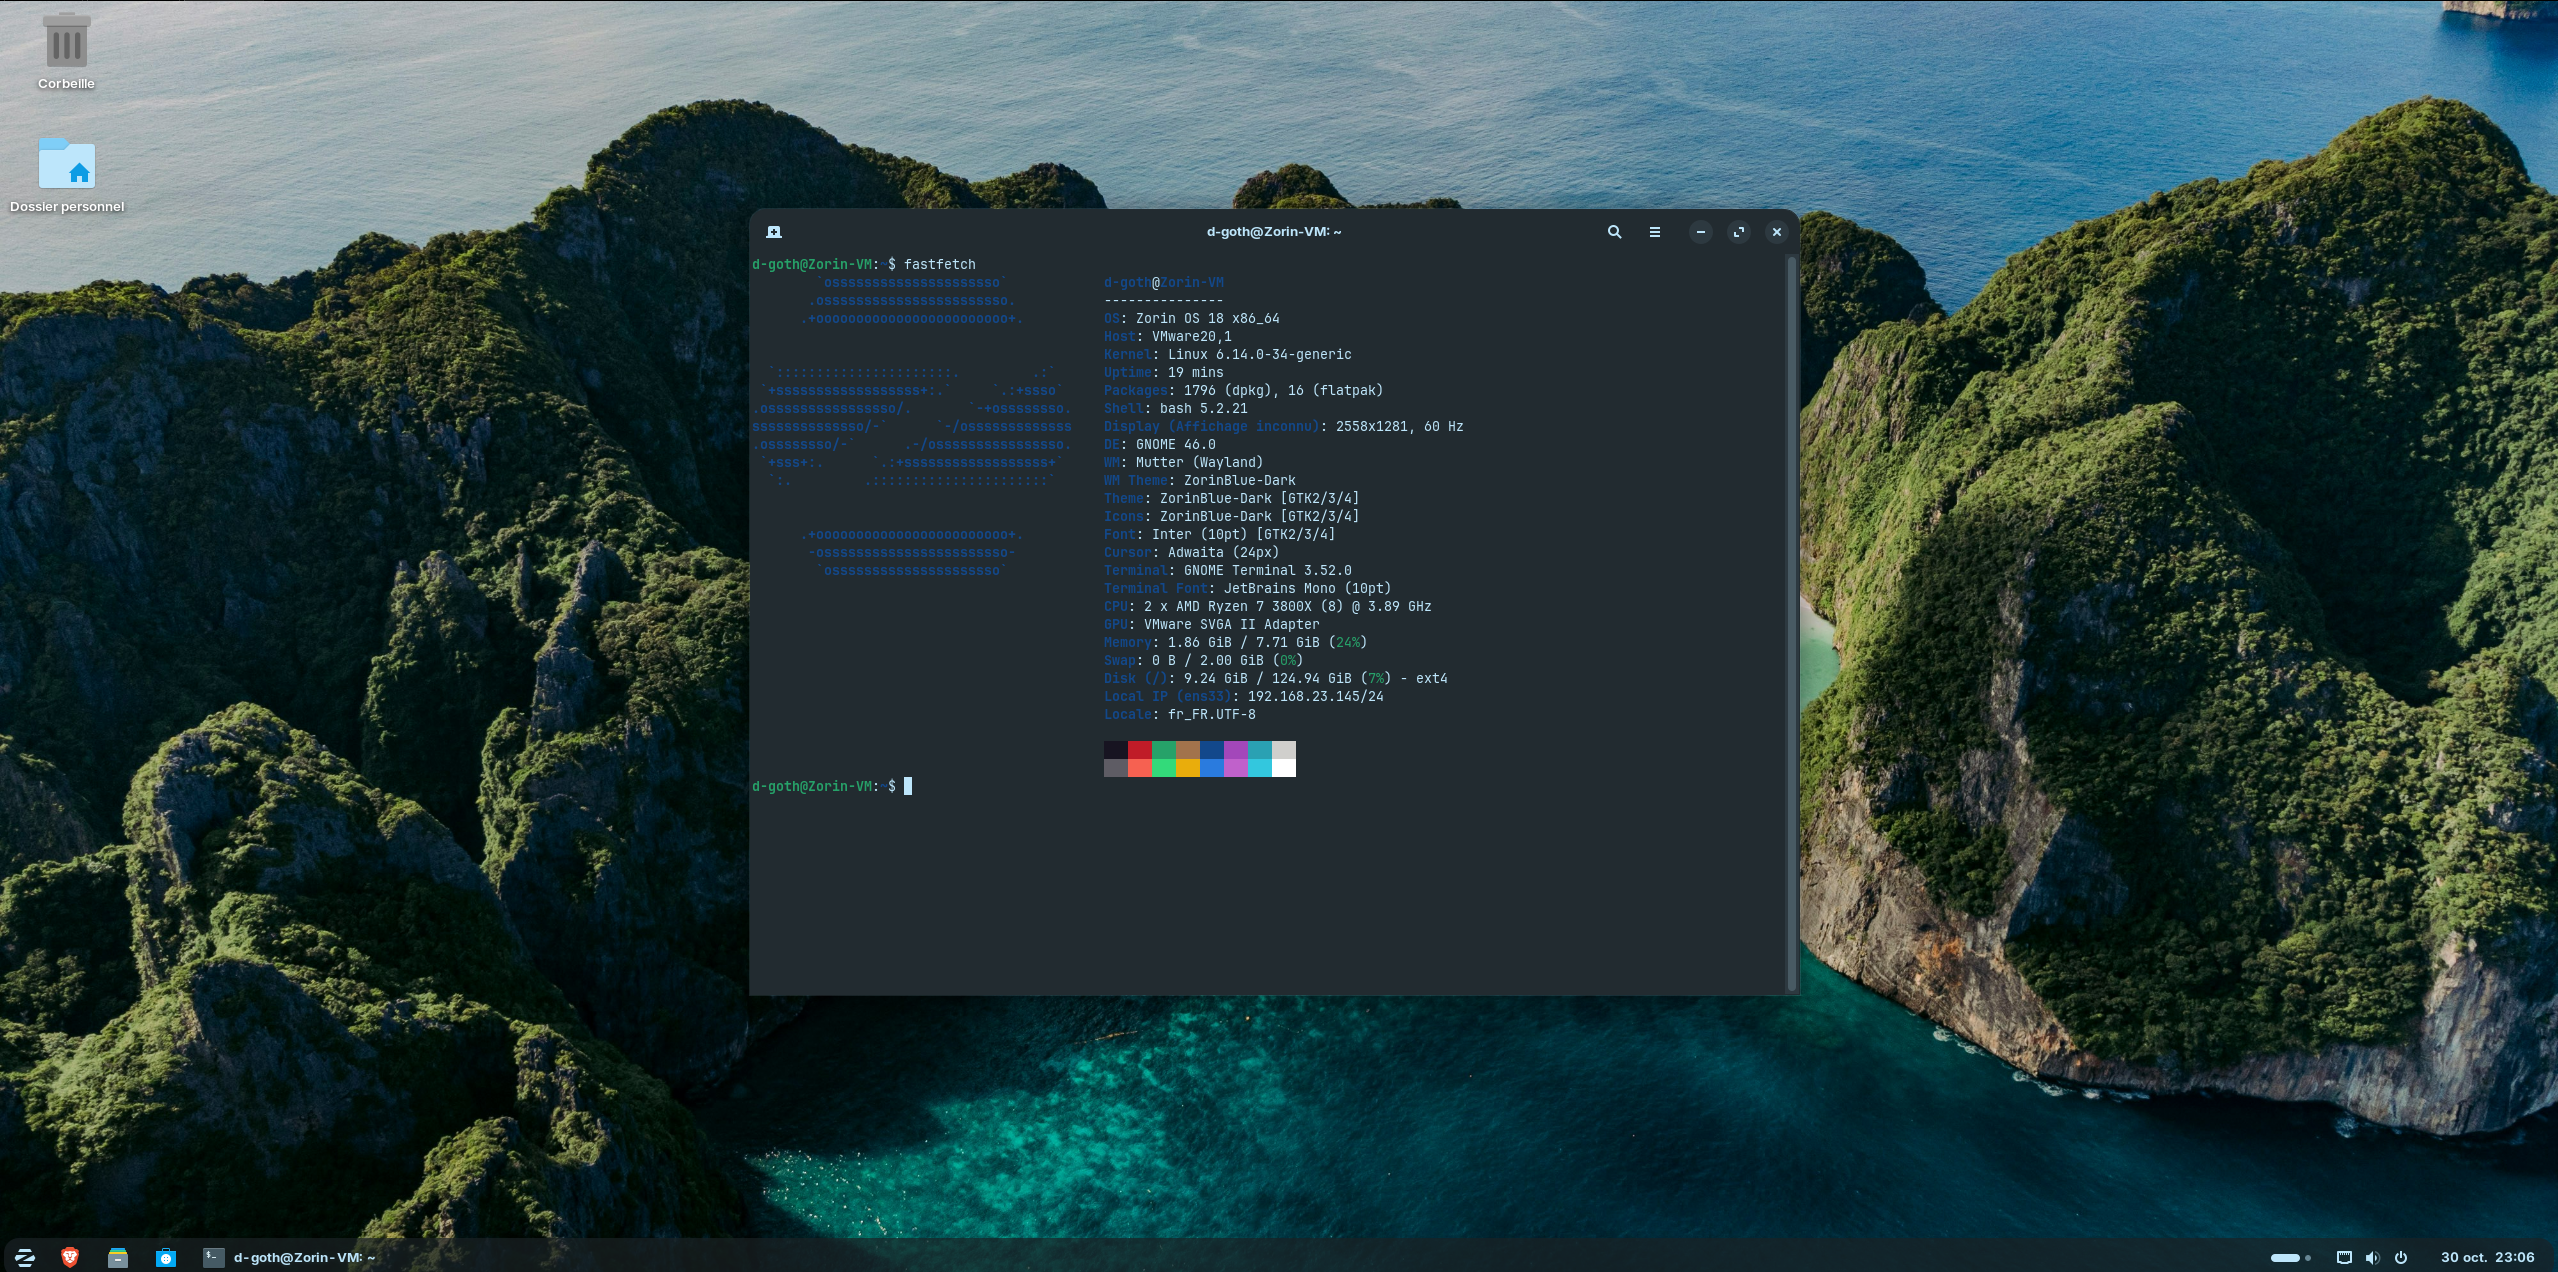Open the Files manager from the taskbar
Viewport: 2558px width, 1272px height.
(118, 1257)
